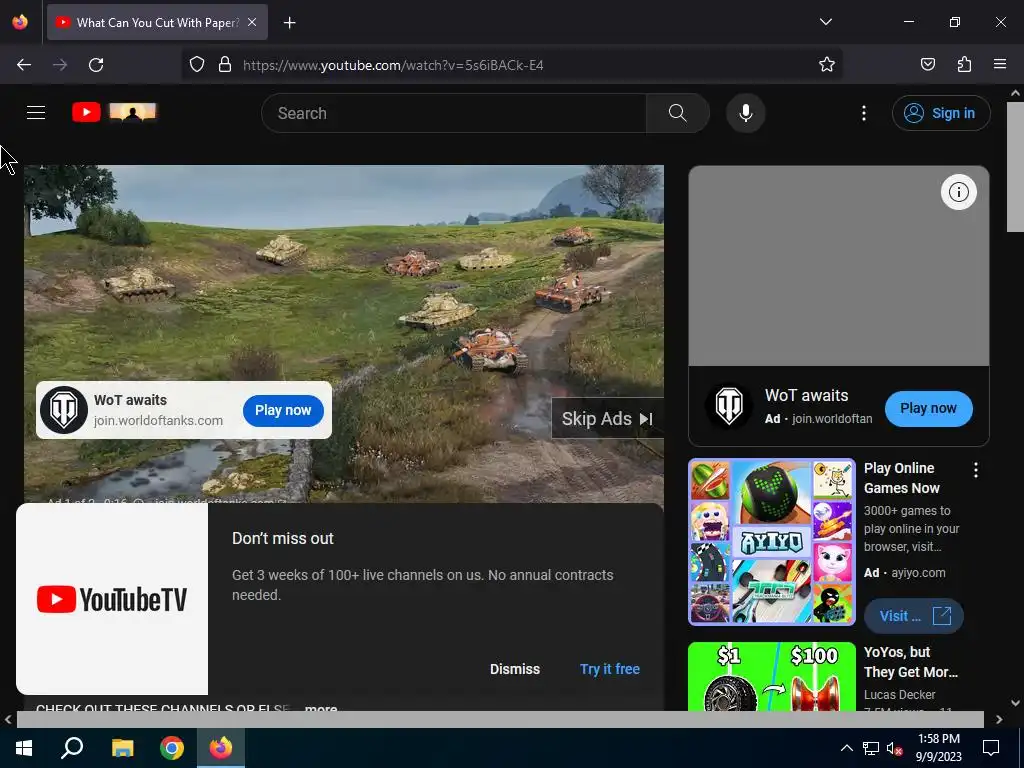Focus the YouTube search field

click(454, 113)
